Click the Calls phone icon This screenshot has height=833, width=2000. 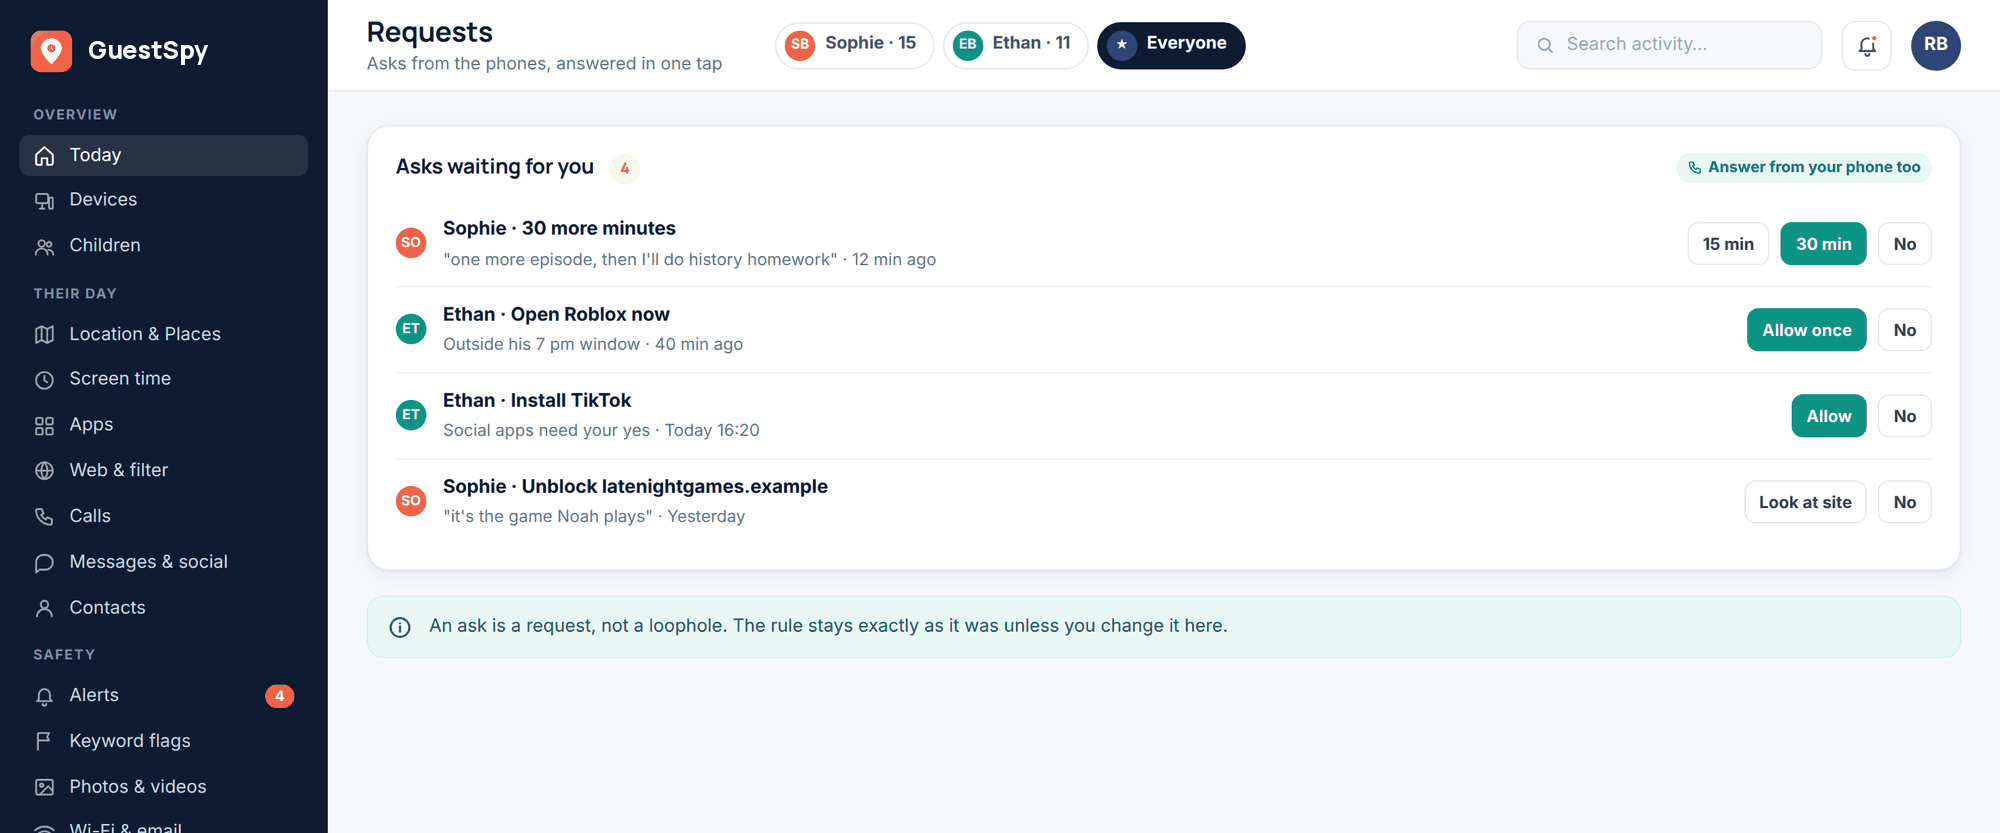click(x=44, y=517)
